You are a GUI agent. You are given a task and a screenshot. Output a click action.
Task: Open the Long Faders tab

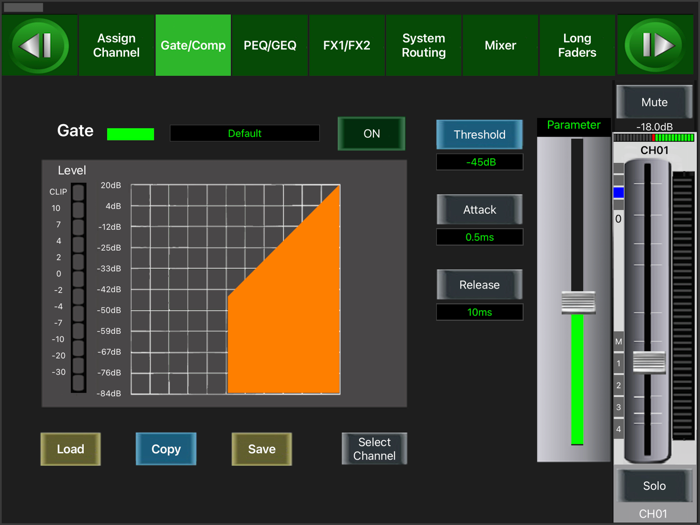coord(577,45)
